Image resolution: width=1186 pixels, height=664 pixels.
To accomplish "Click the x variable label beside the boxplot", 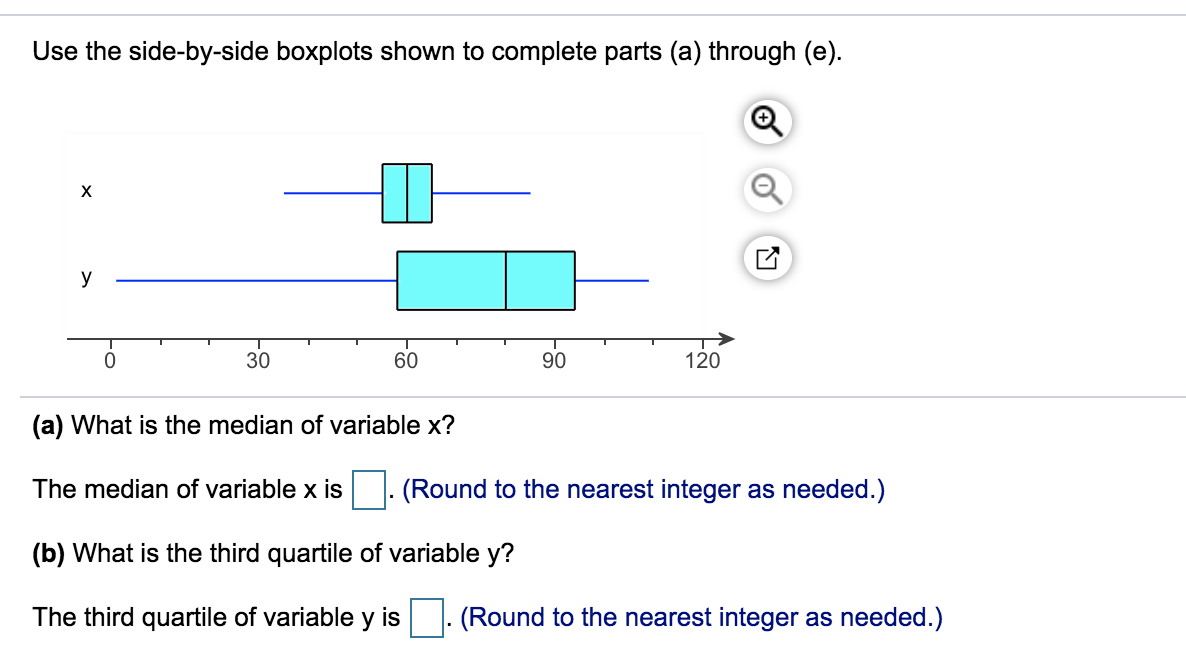I will (x=86, y=191).
